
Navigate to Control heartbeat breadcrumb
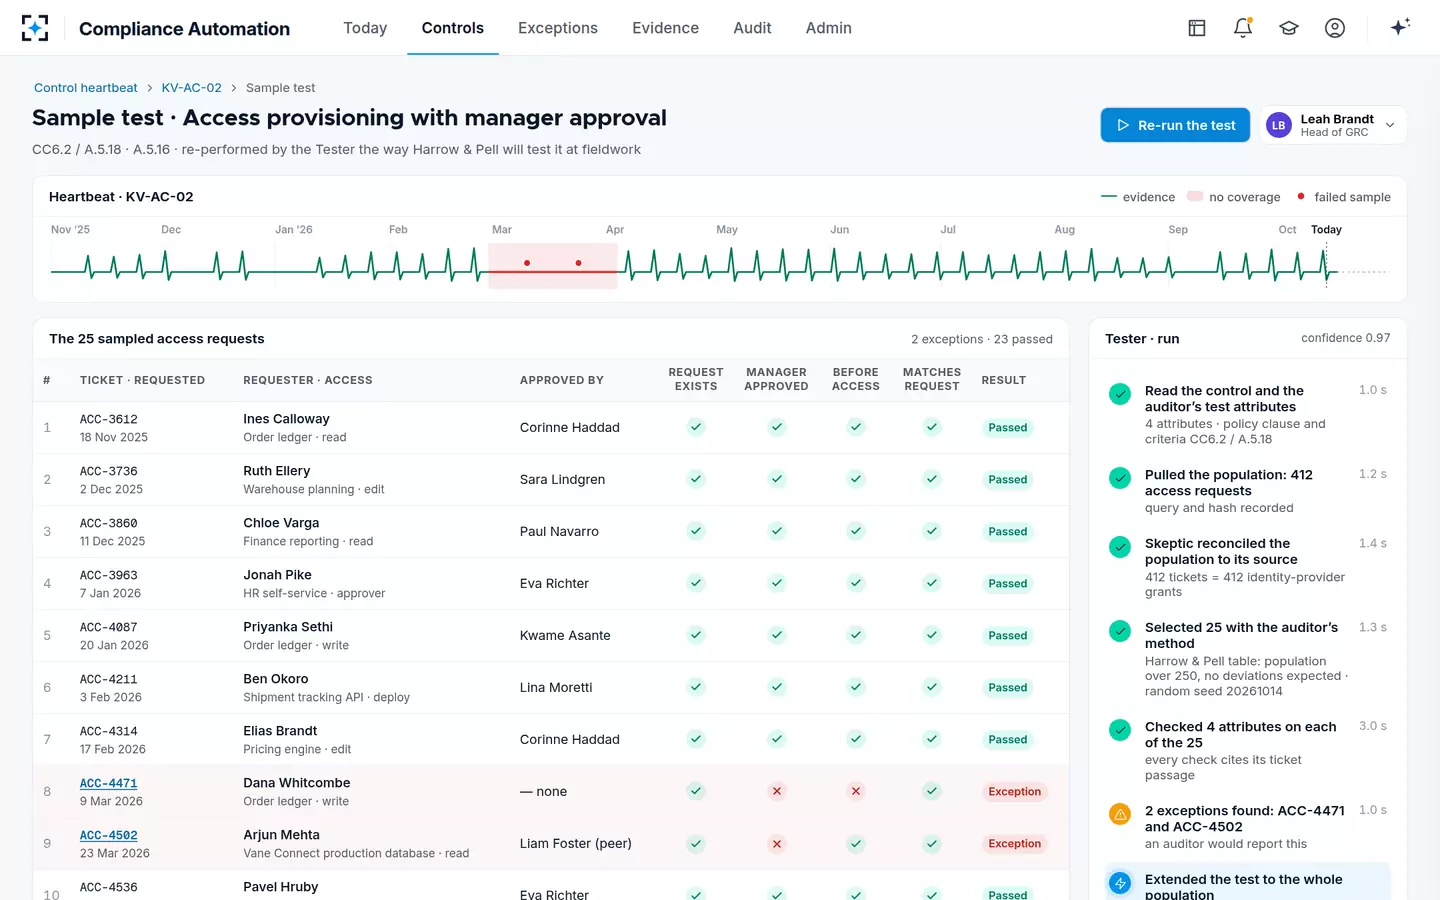pos(86,88)
